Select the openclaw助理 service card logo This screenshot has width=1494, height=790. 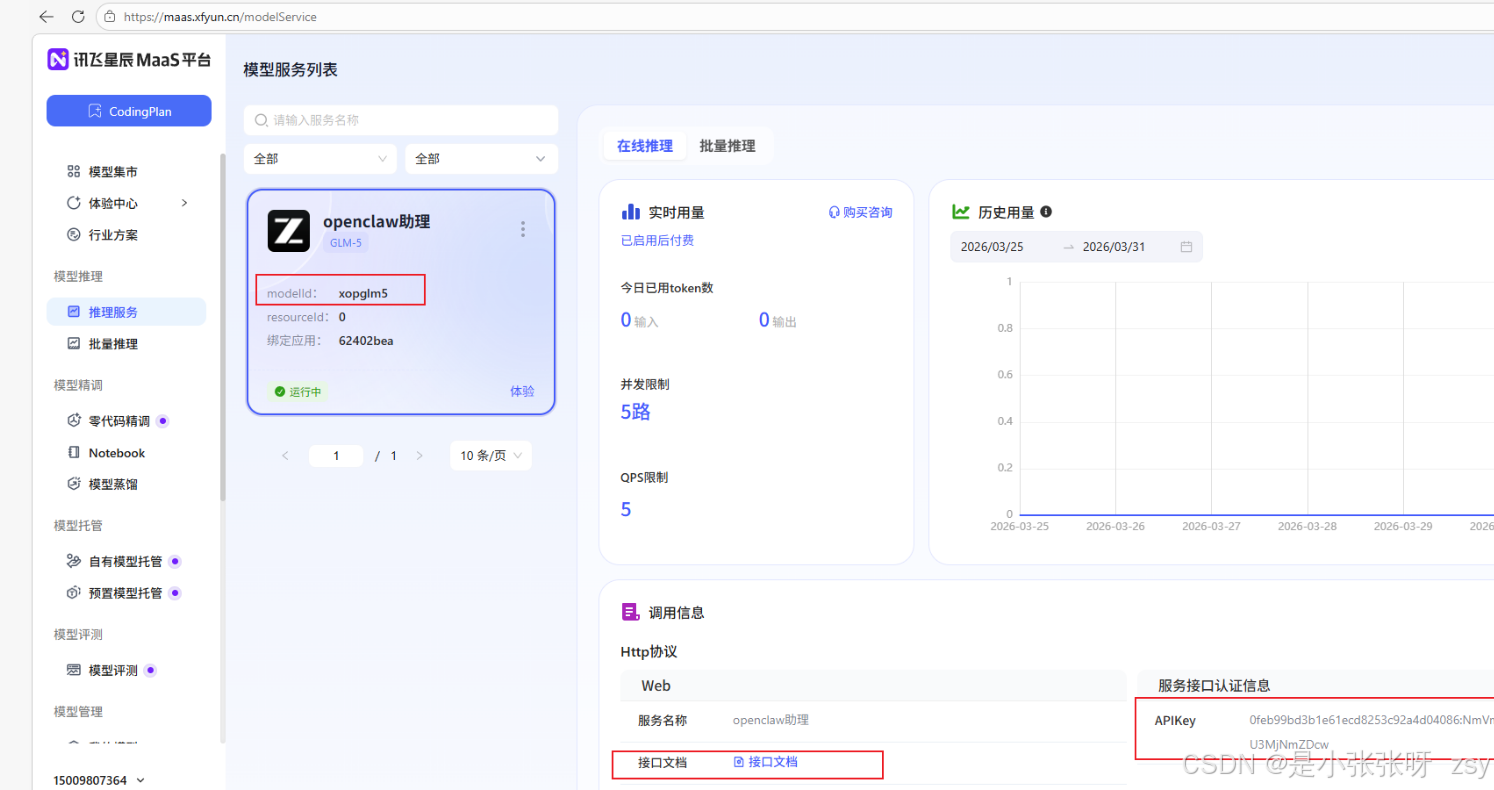(x=289, y=231)
